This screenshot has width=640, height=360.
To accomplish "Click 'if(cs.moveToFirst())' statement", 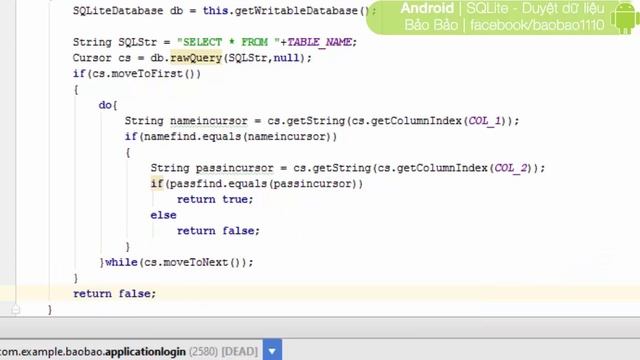I will coord(137,74).
